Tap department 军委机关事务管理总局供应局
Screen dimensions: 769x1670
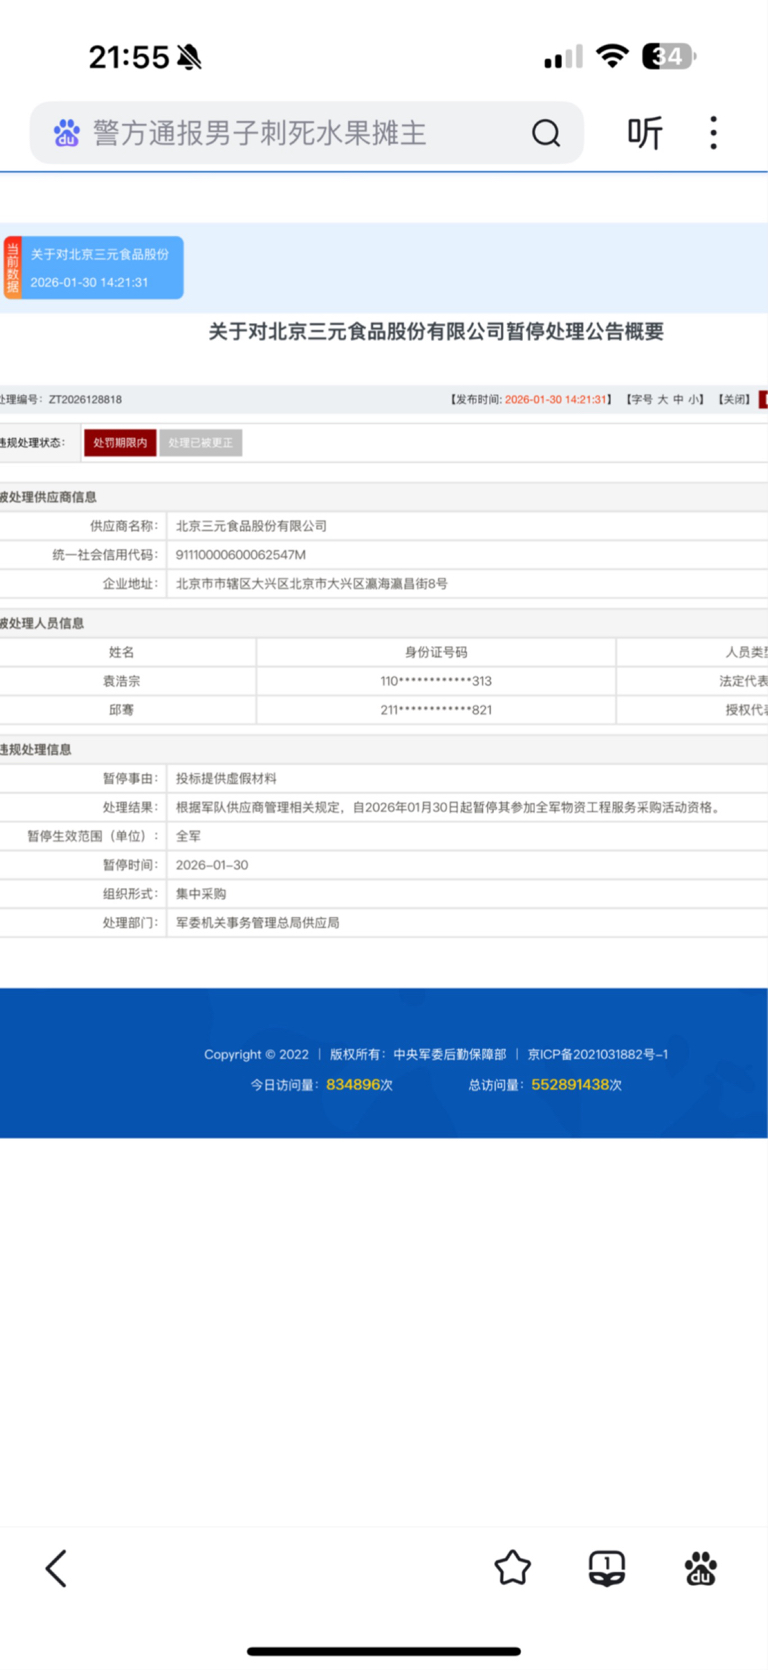pyautogui.click(x=257, y=923)
